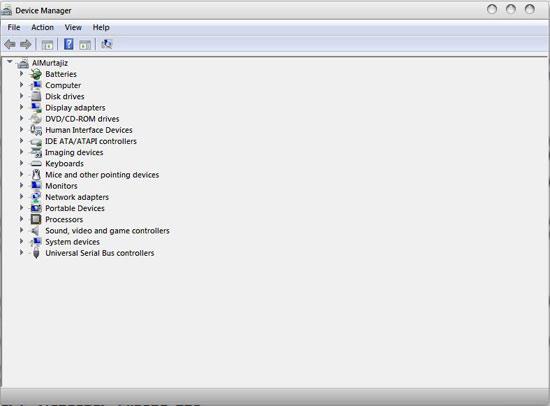Select the Disk drives label
This screenshot has height=406, width=550.
(65, 96)
